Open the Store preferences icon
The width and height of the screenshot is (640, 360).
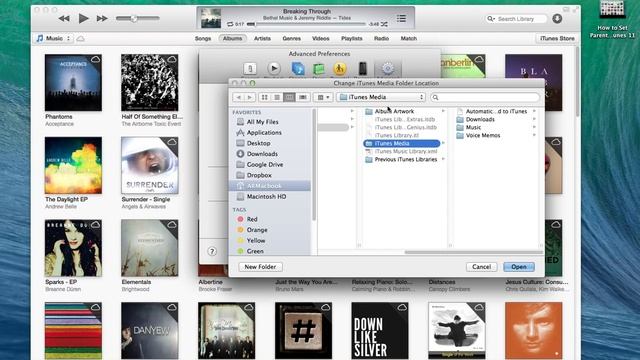318,69
